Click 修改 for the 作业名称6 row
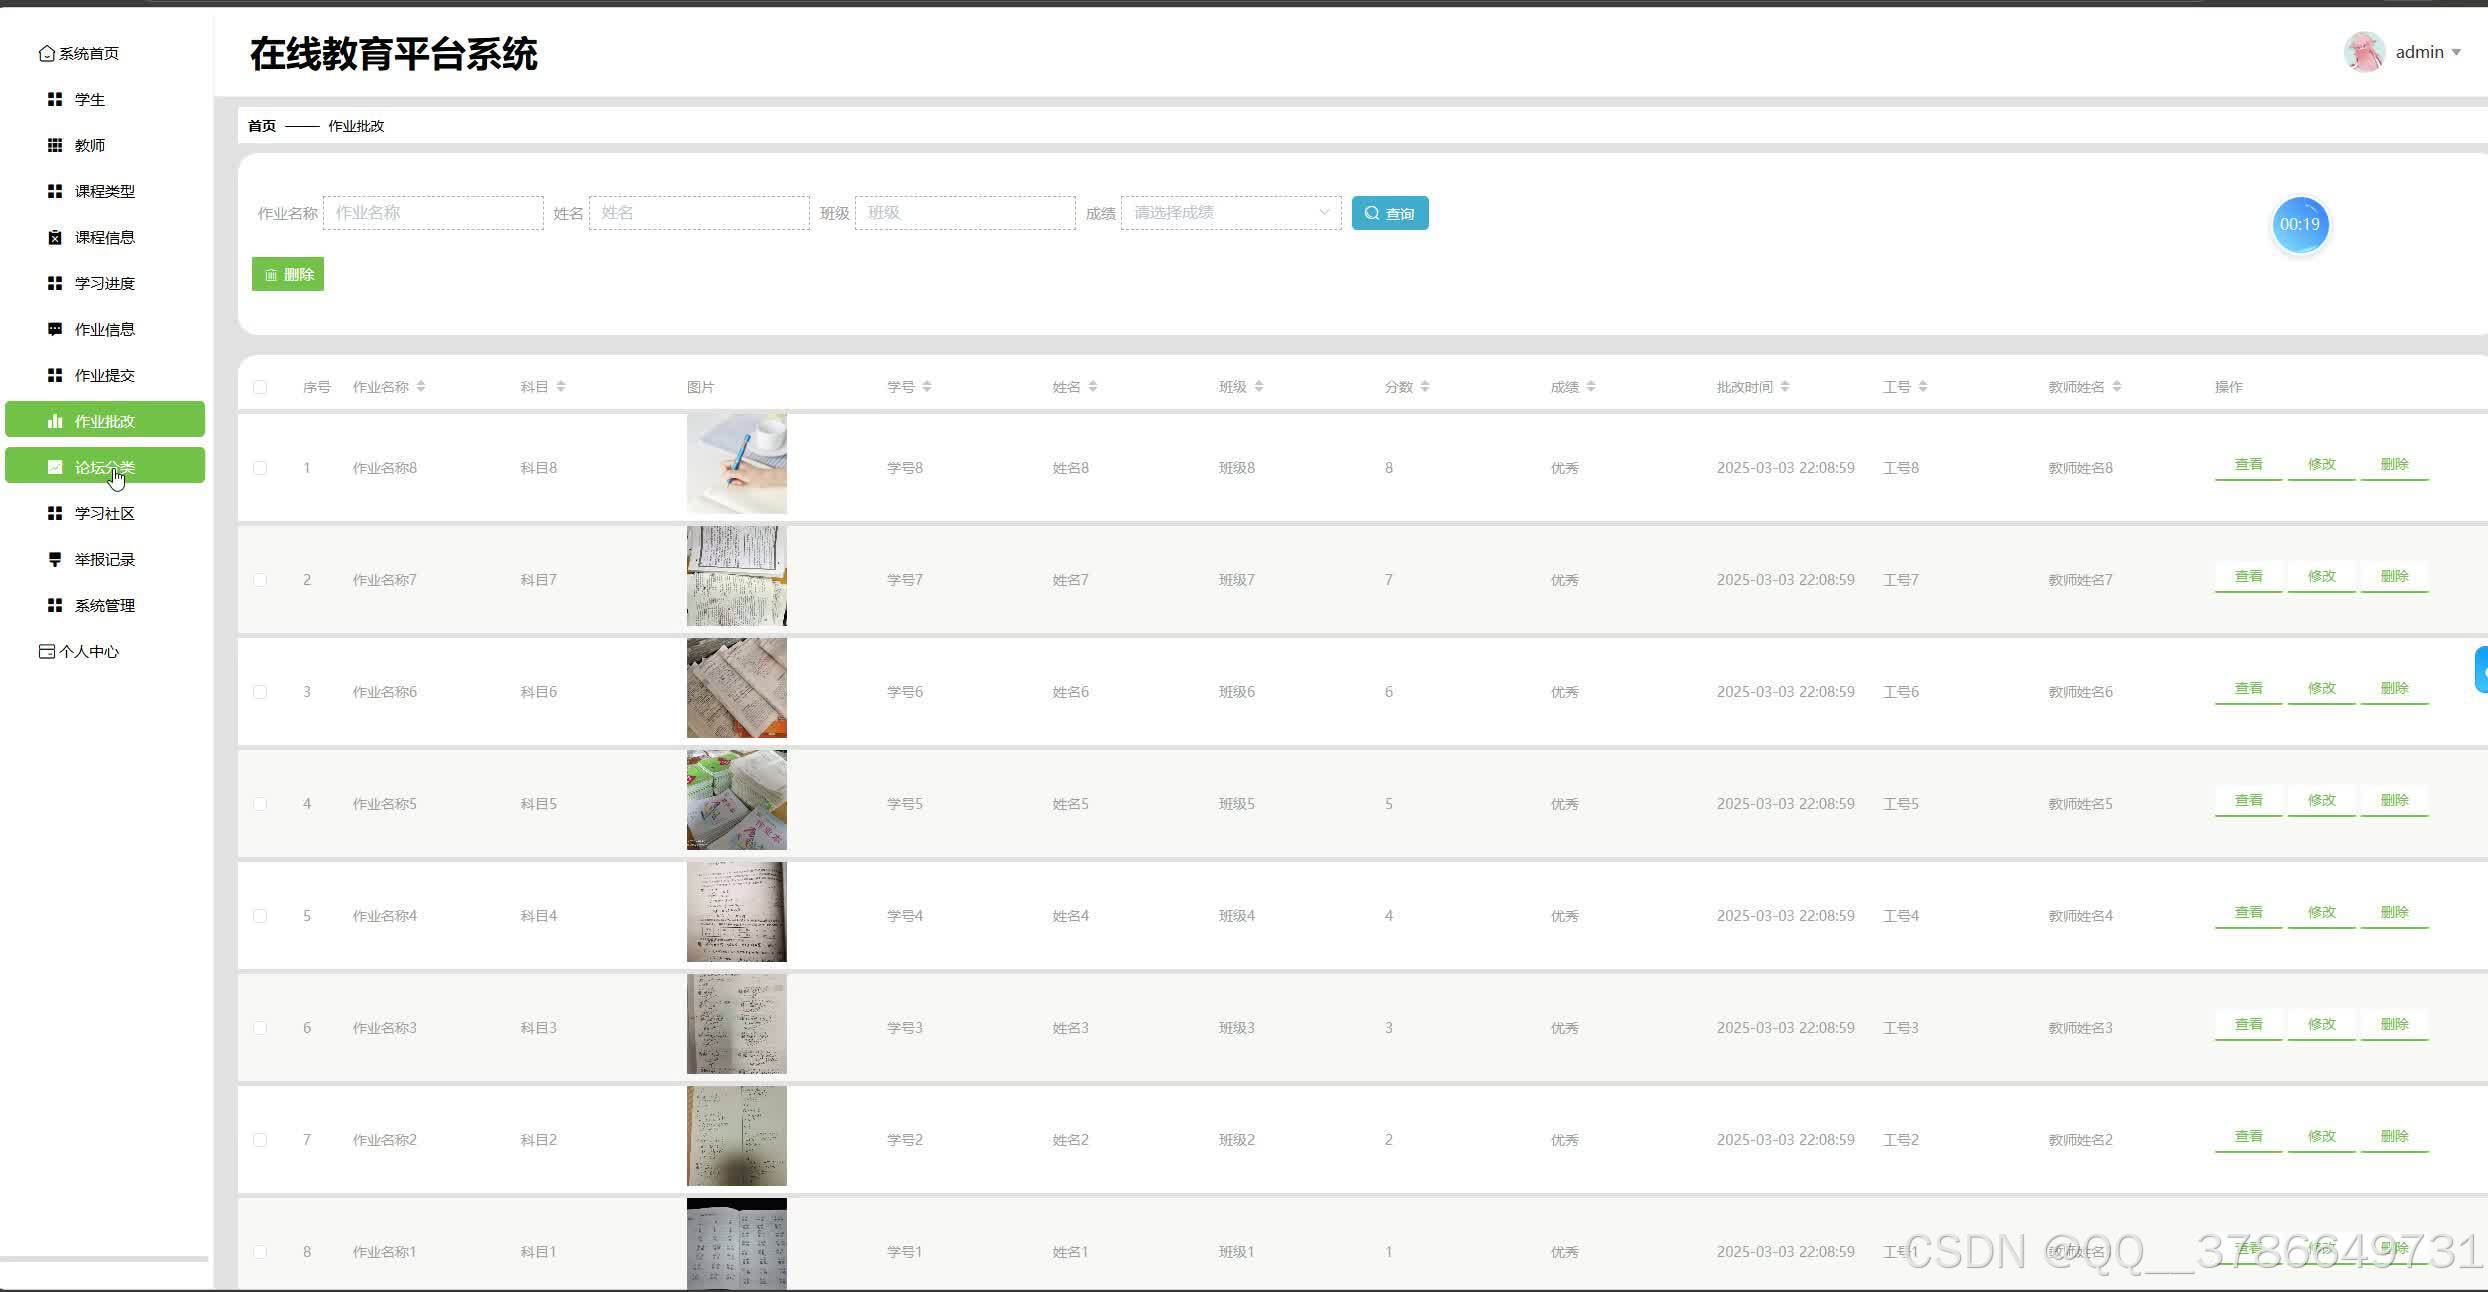 coord(2321,689)
